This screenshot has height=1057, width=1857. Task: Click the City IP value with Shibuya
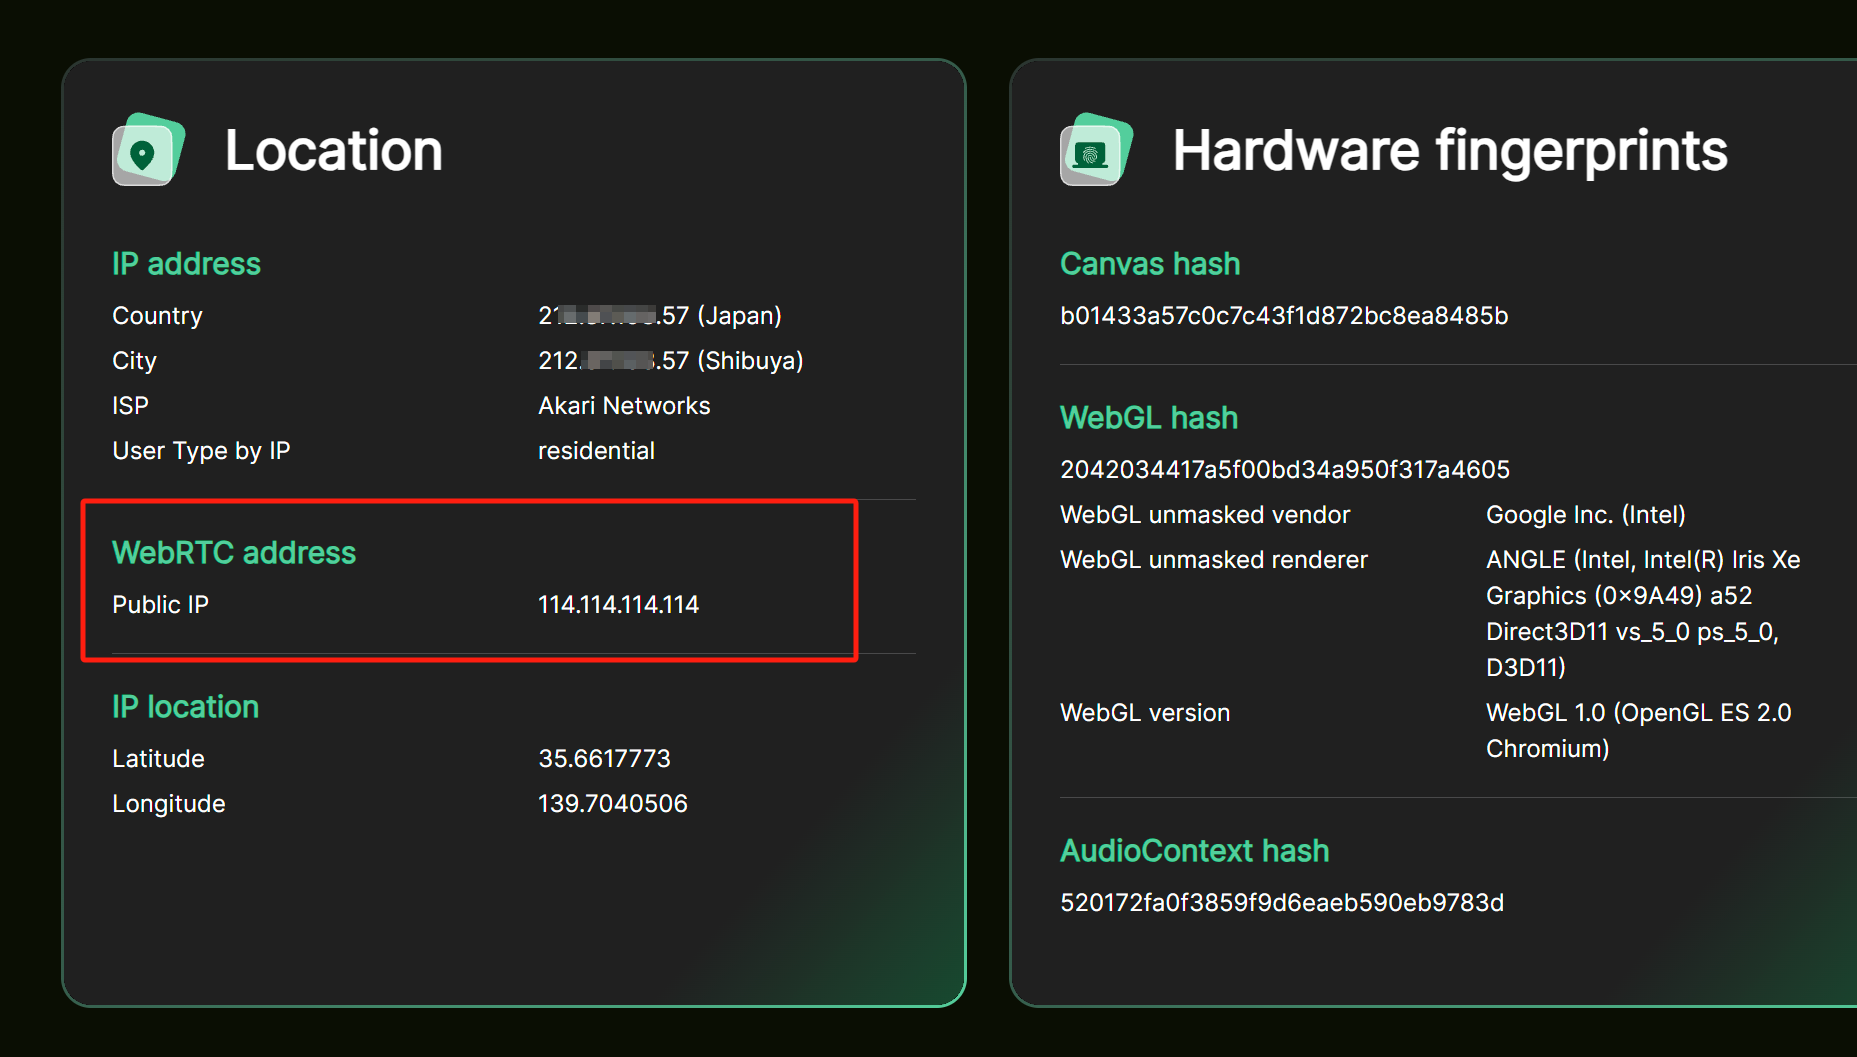click(671, 361)
